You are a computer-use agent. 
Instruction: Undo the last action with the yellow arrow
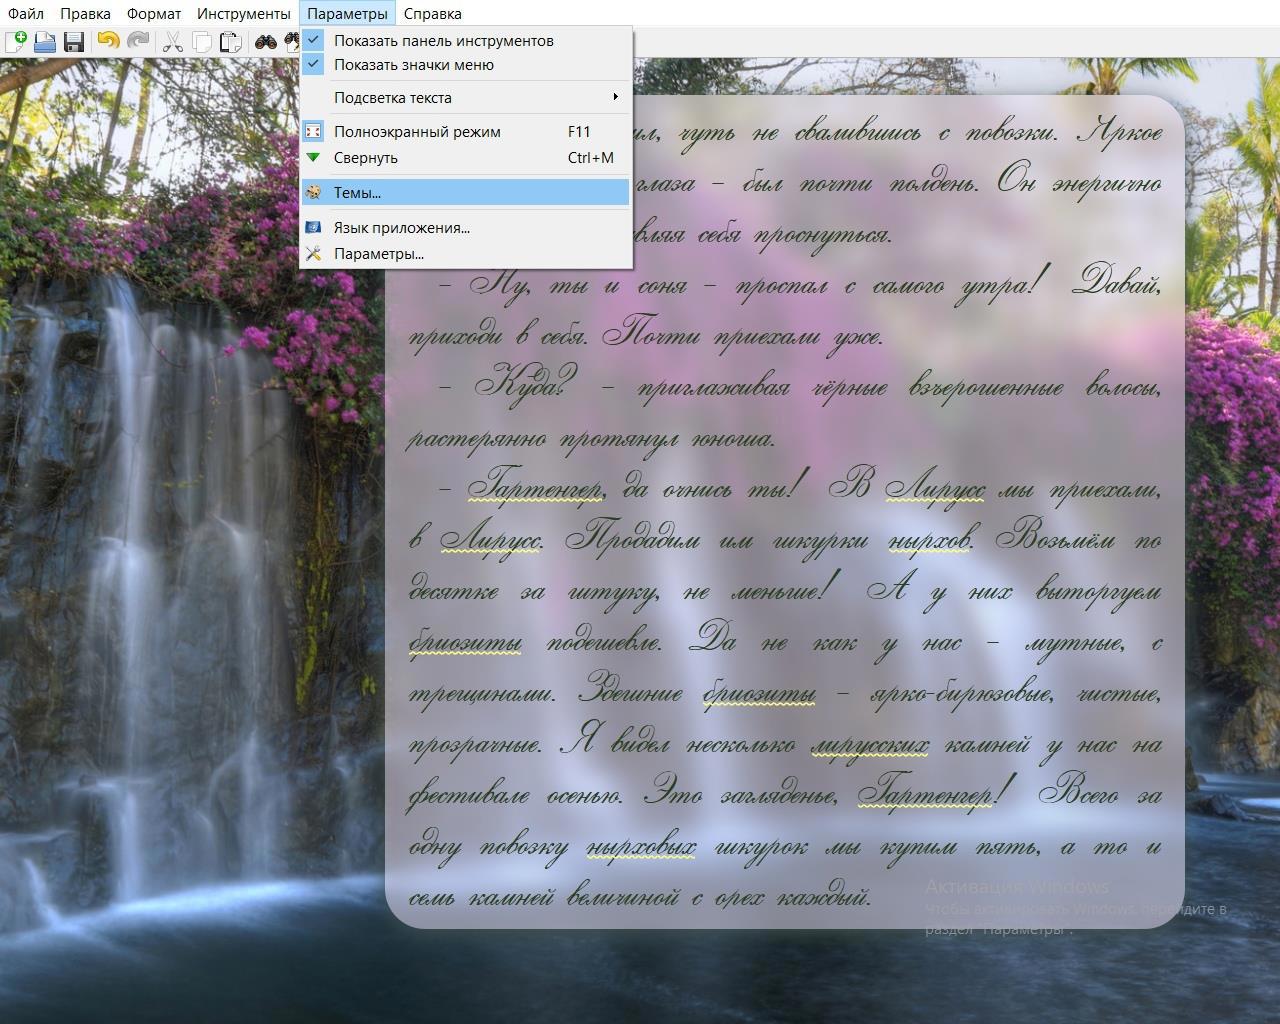pyautogui.click(x=108, y=42)
